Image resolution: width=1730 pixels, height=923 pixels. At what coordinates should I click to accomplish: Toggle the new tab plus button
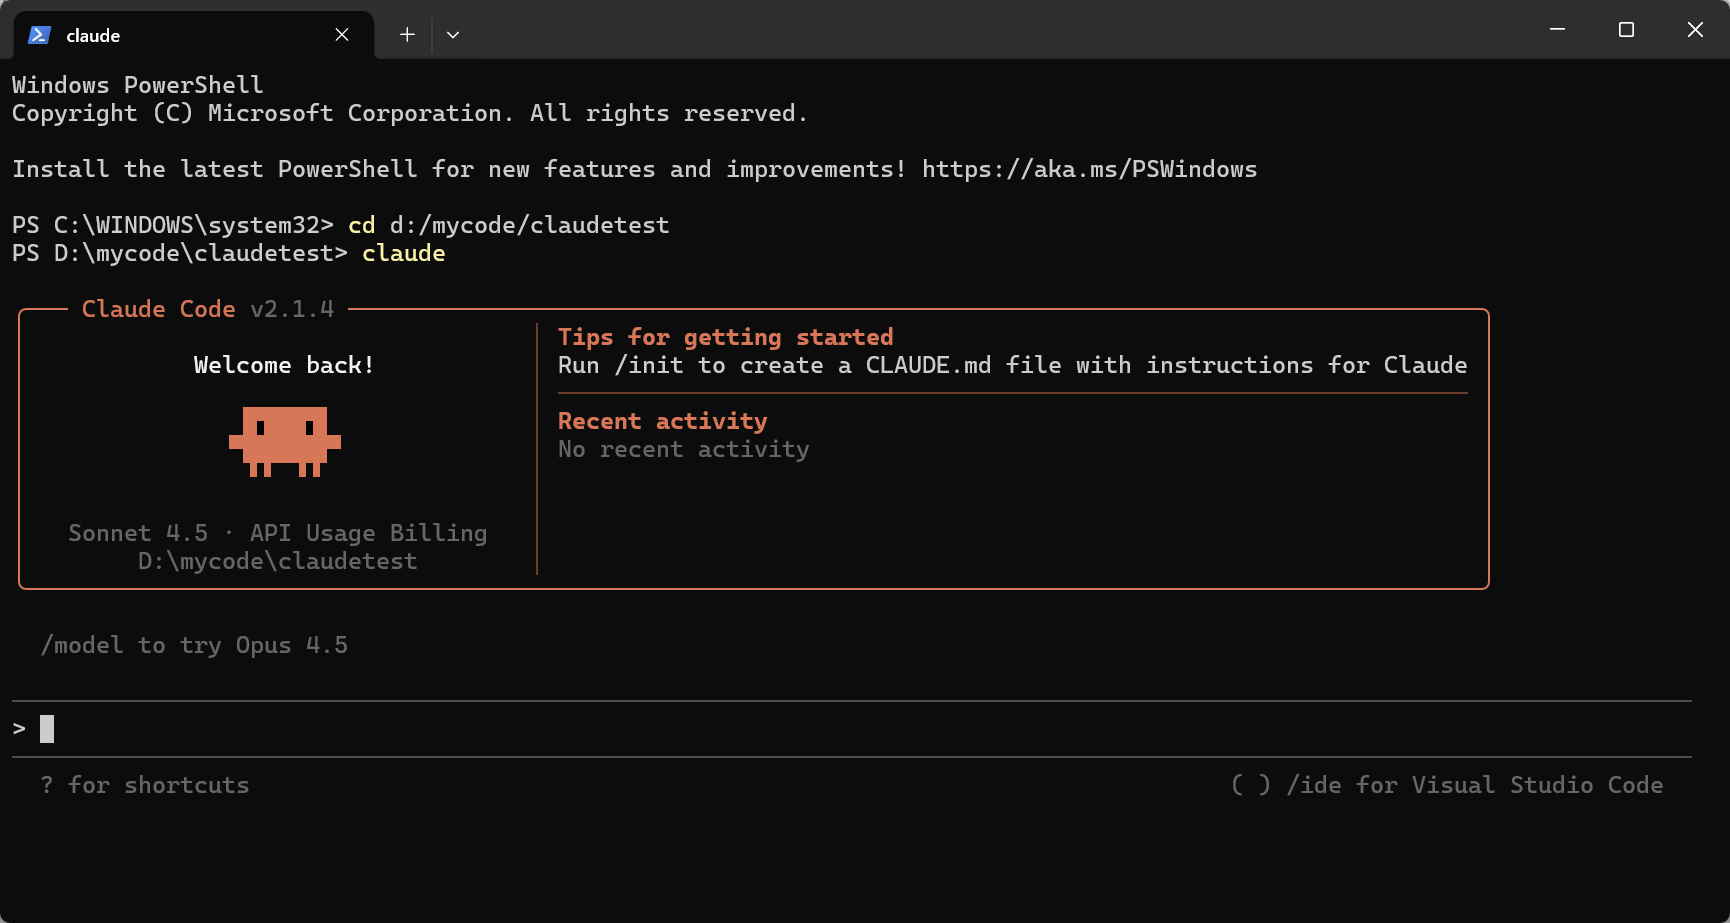pyautogui.click(x=407, y=34)
